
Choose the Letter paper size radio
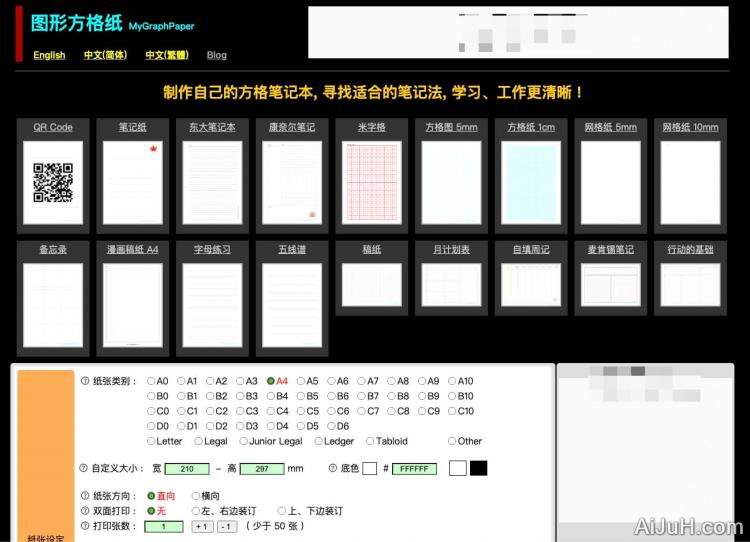[x=152, y=441]
